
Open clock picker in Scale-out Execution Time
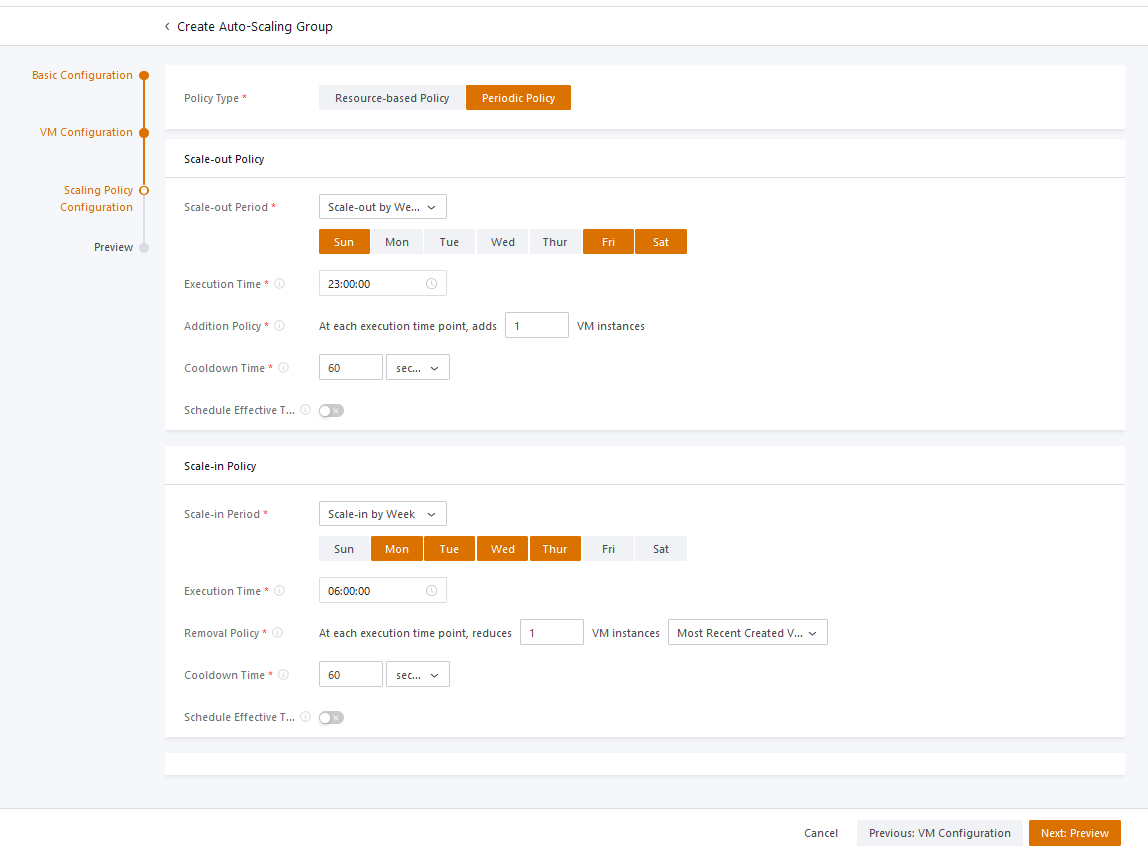click(431, 284)
